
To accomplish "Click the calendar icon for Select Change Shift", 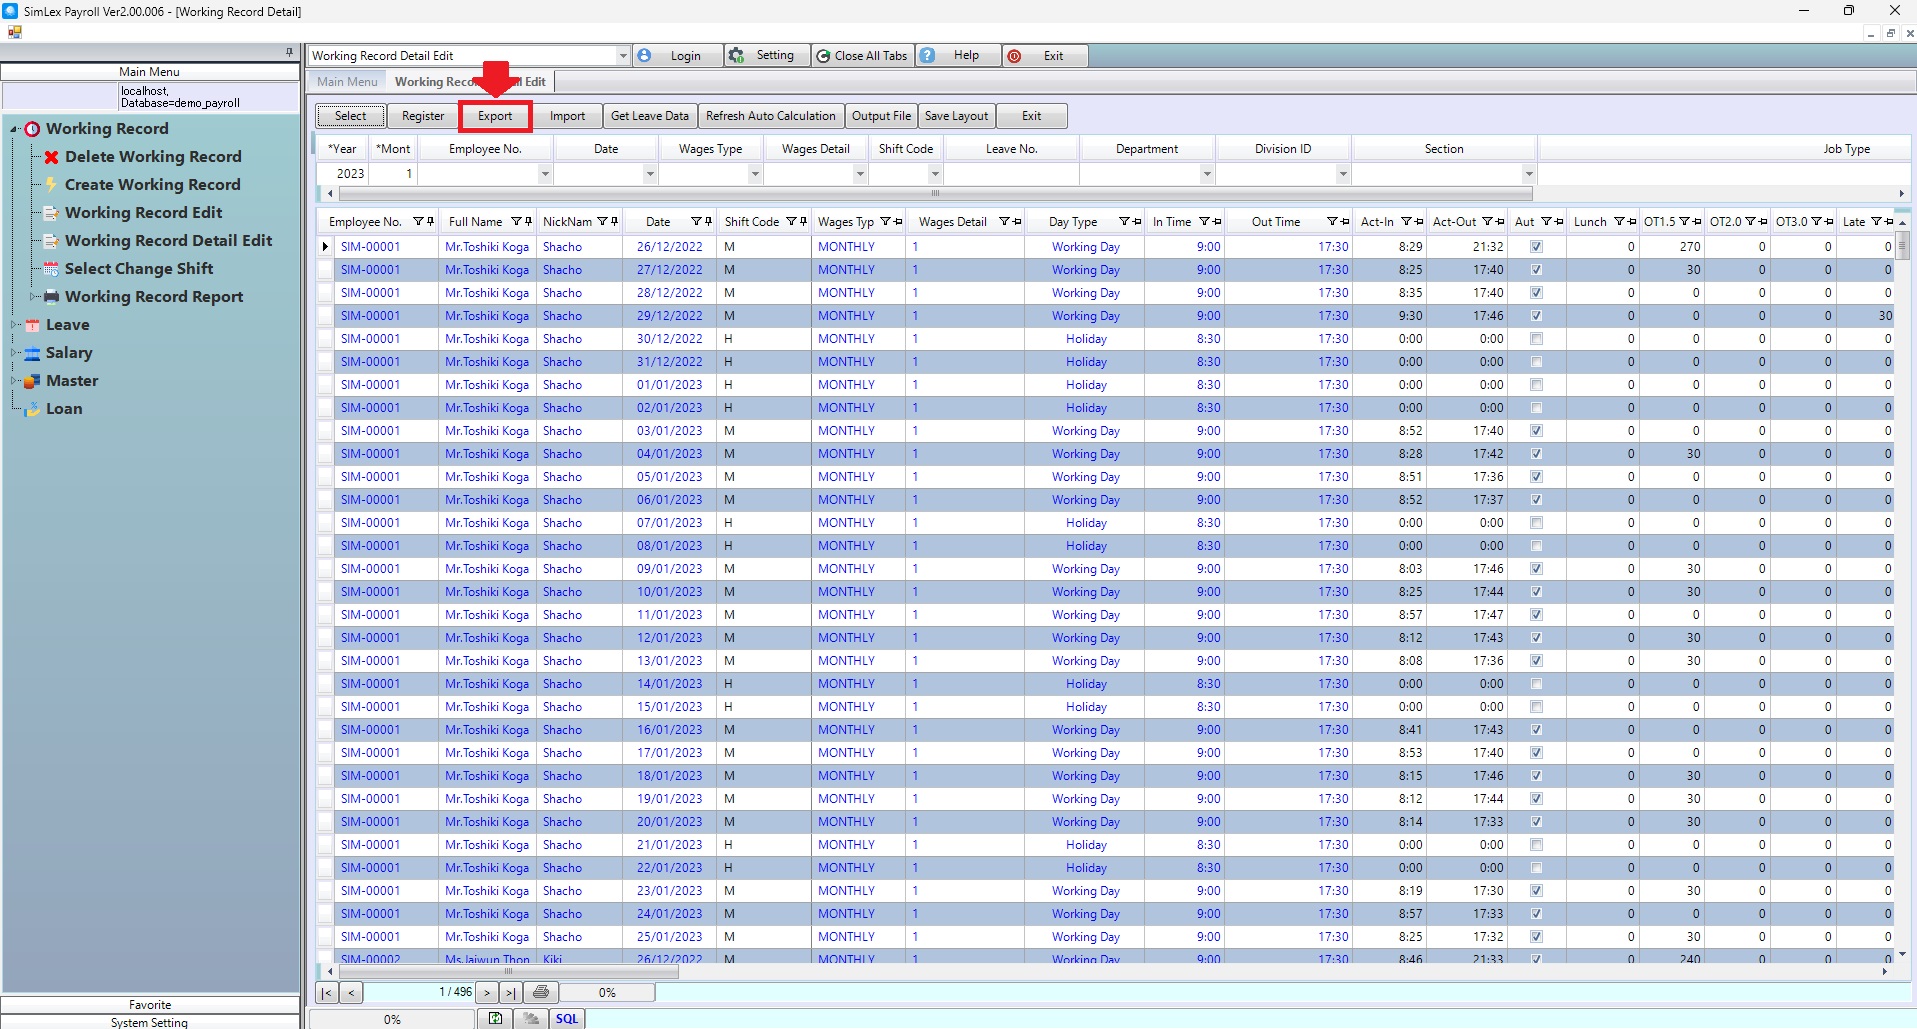I will point(51,269).
